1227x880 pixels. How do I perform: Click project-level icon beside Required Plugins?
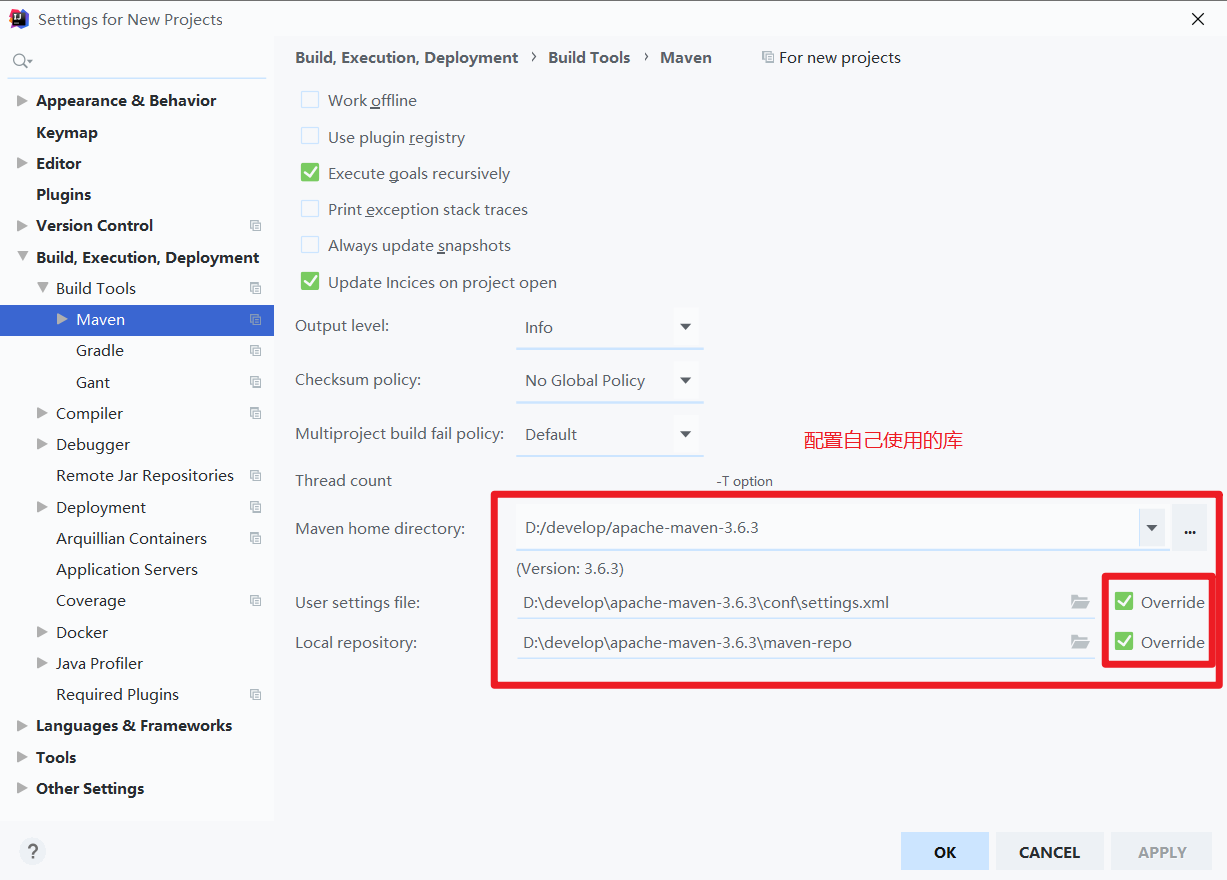(x=255, y=695)
